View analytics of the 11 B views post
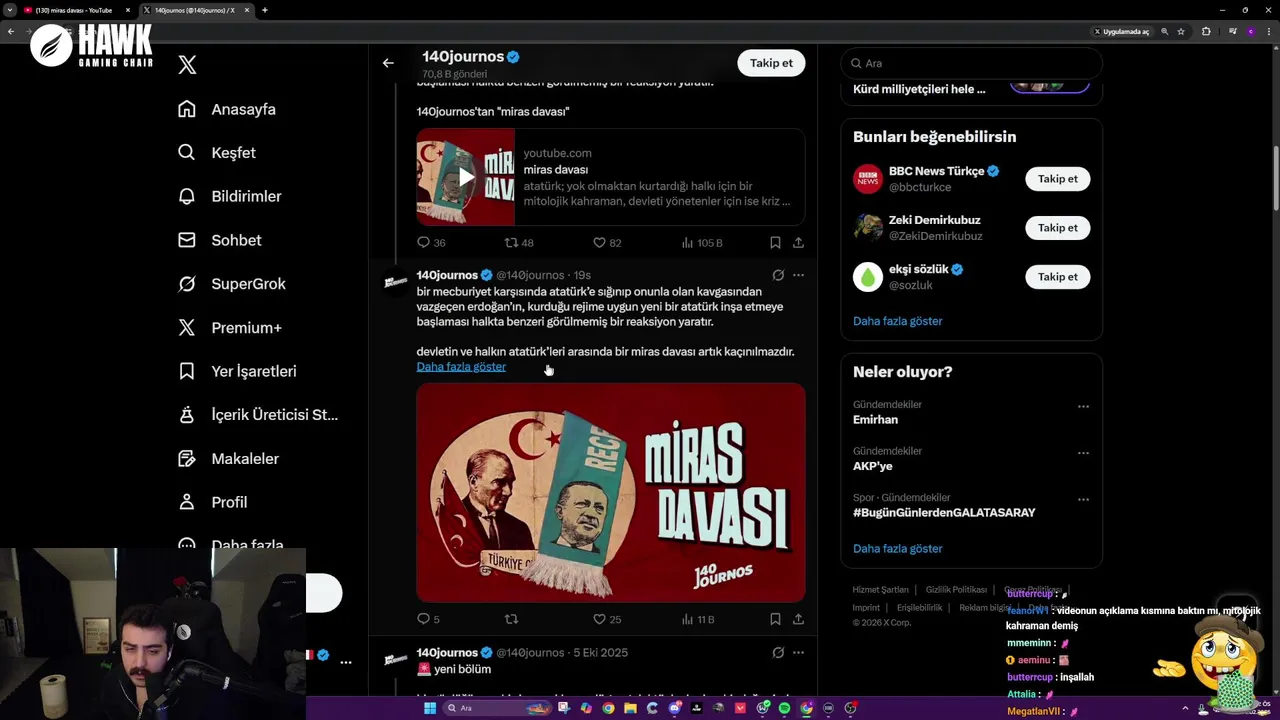 pos(698,620)
